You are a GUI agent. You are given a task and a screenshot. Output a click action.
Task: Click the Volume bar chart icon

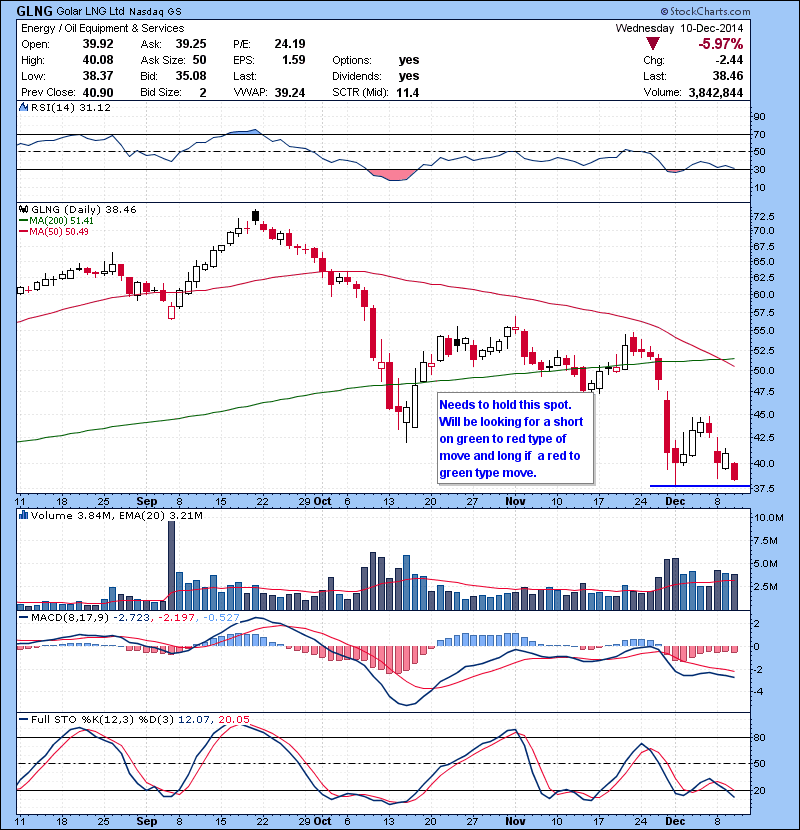tap(23, 515)
